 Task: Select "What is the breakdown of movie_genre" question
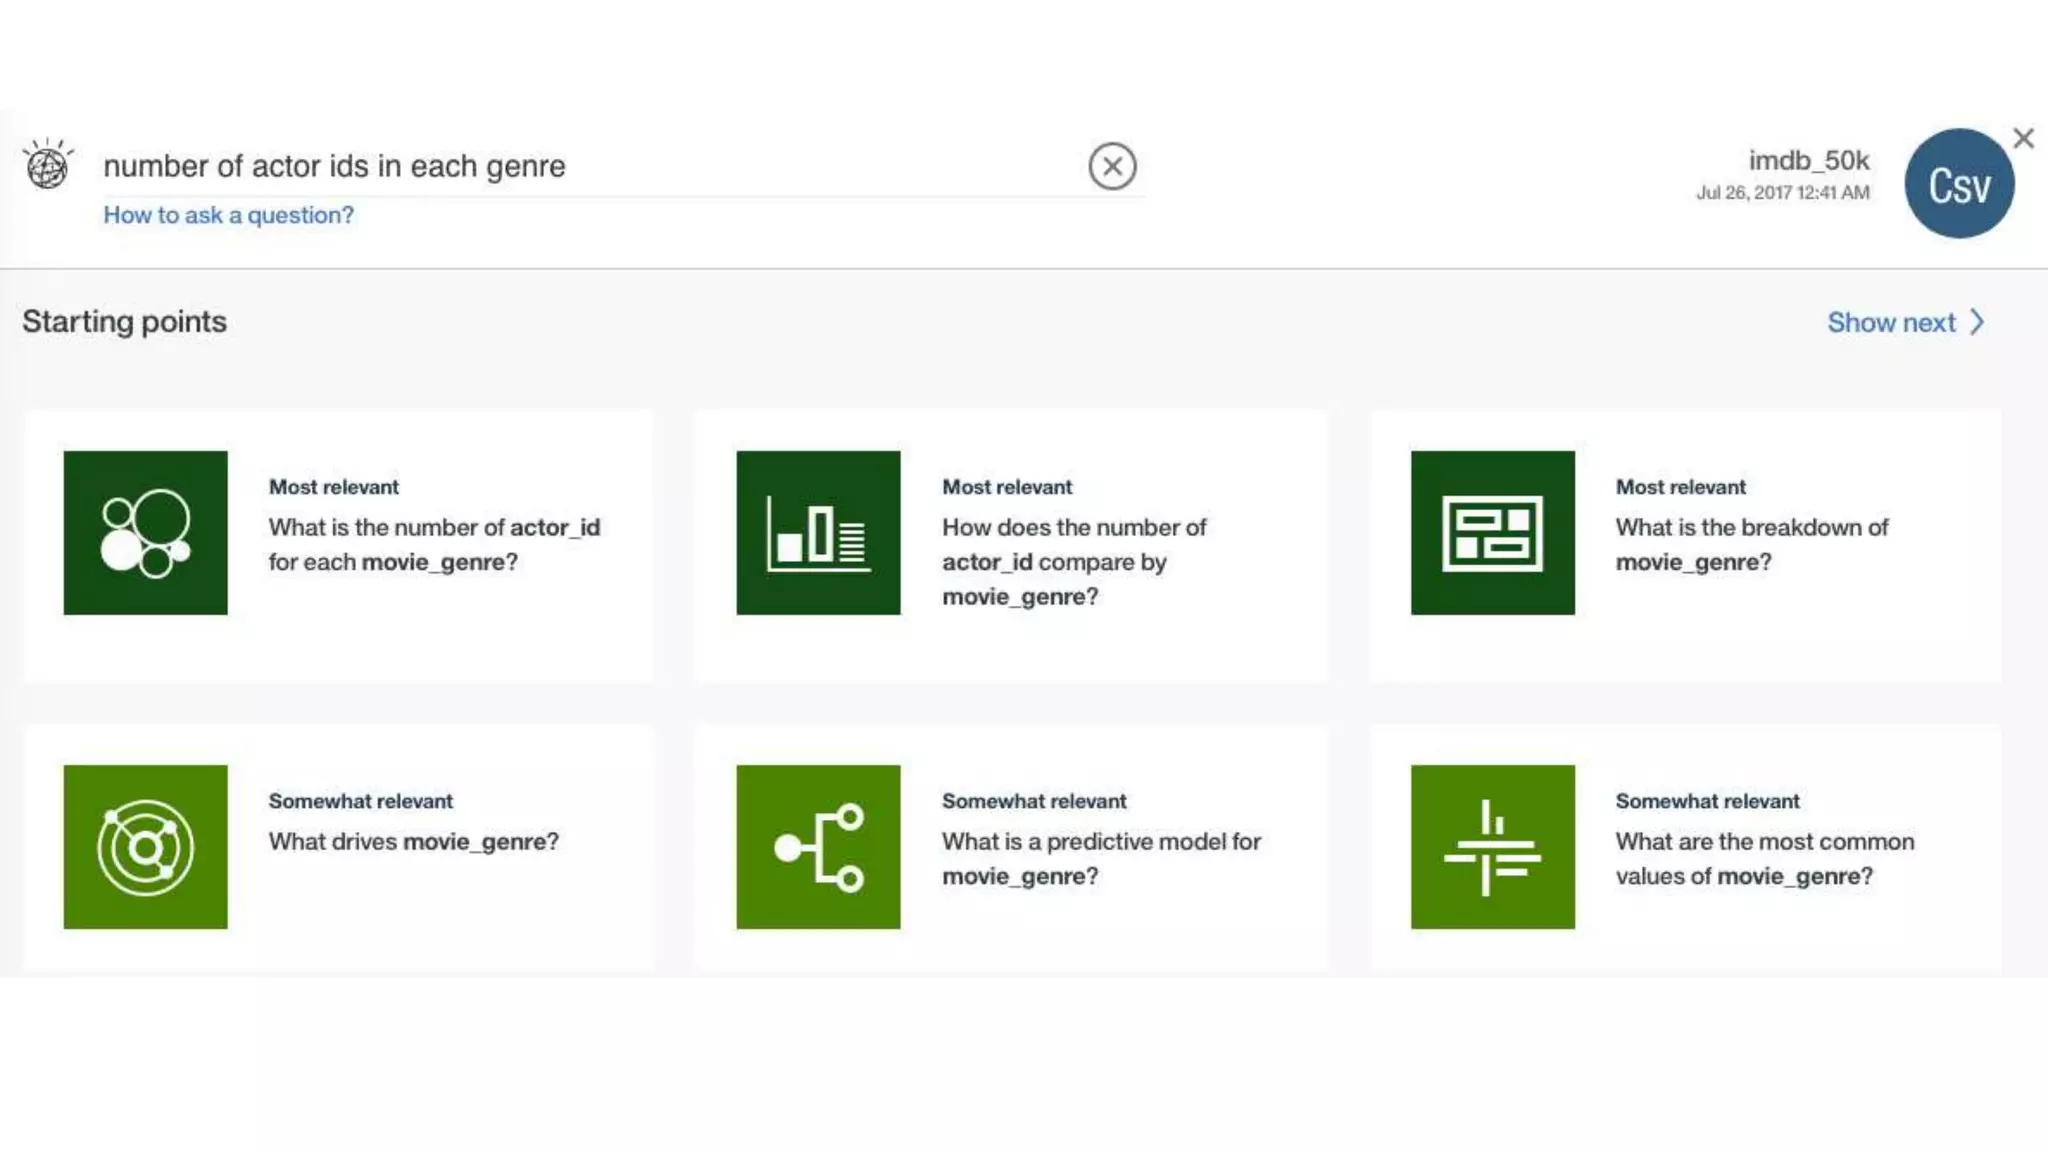tap(1751, 544)
